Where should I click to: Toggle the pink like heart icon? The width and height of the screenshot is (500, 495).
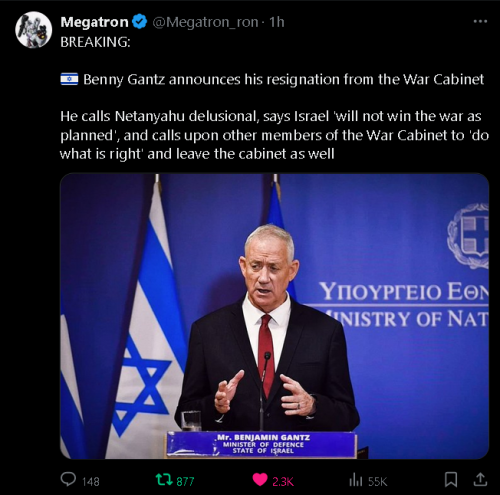tap(260, 480)
